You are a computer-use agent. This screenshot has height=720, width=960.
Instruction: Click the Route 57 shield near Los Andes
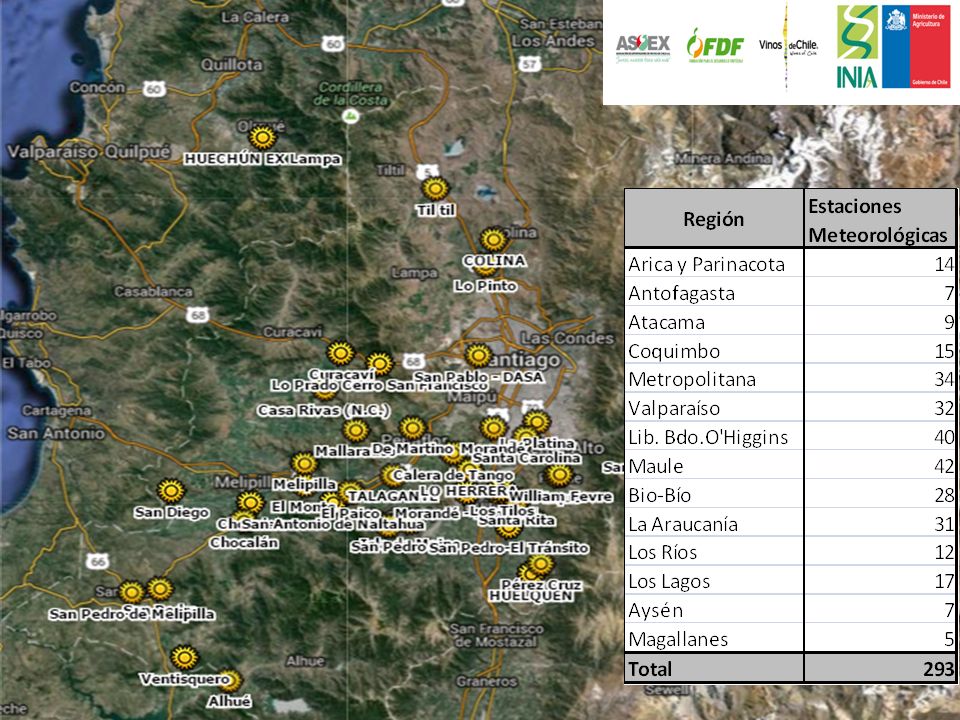pos(530,63)
